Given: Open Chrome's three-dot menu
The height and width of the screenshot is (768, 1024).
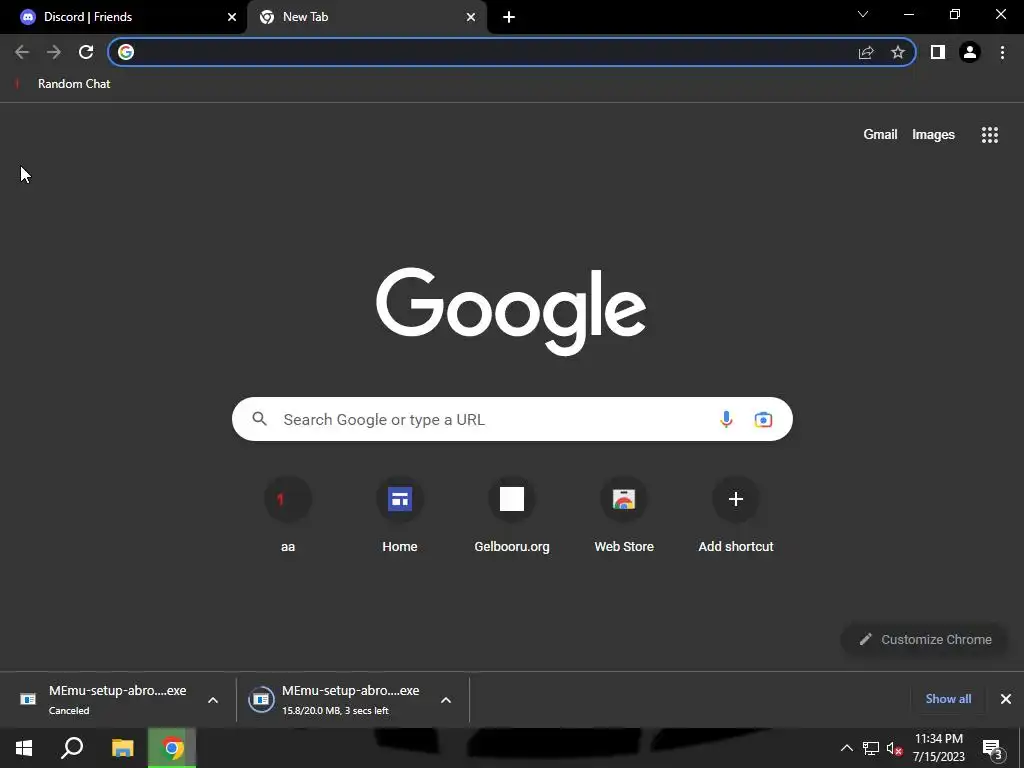Looking at the screenshot, I should [1002, 52].
